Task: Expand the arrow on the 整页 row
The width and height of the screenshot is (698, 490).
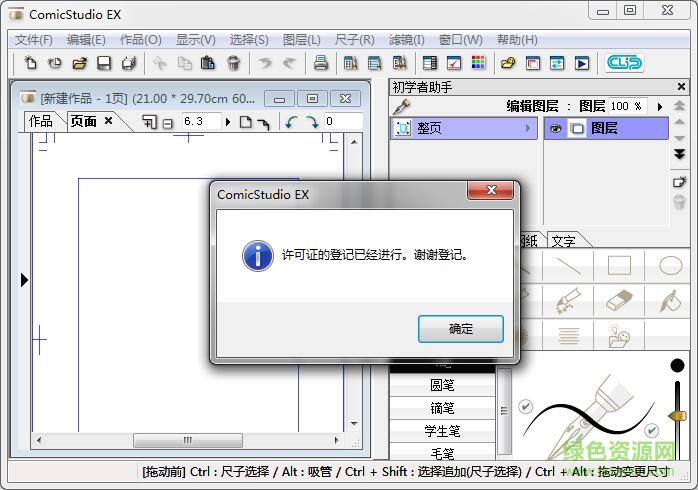Action: click(528, 129)
